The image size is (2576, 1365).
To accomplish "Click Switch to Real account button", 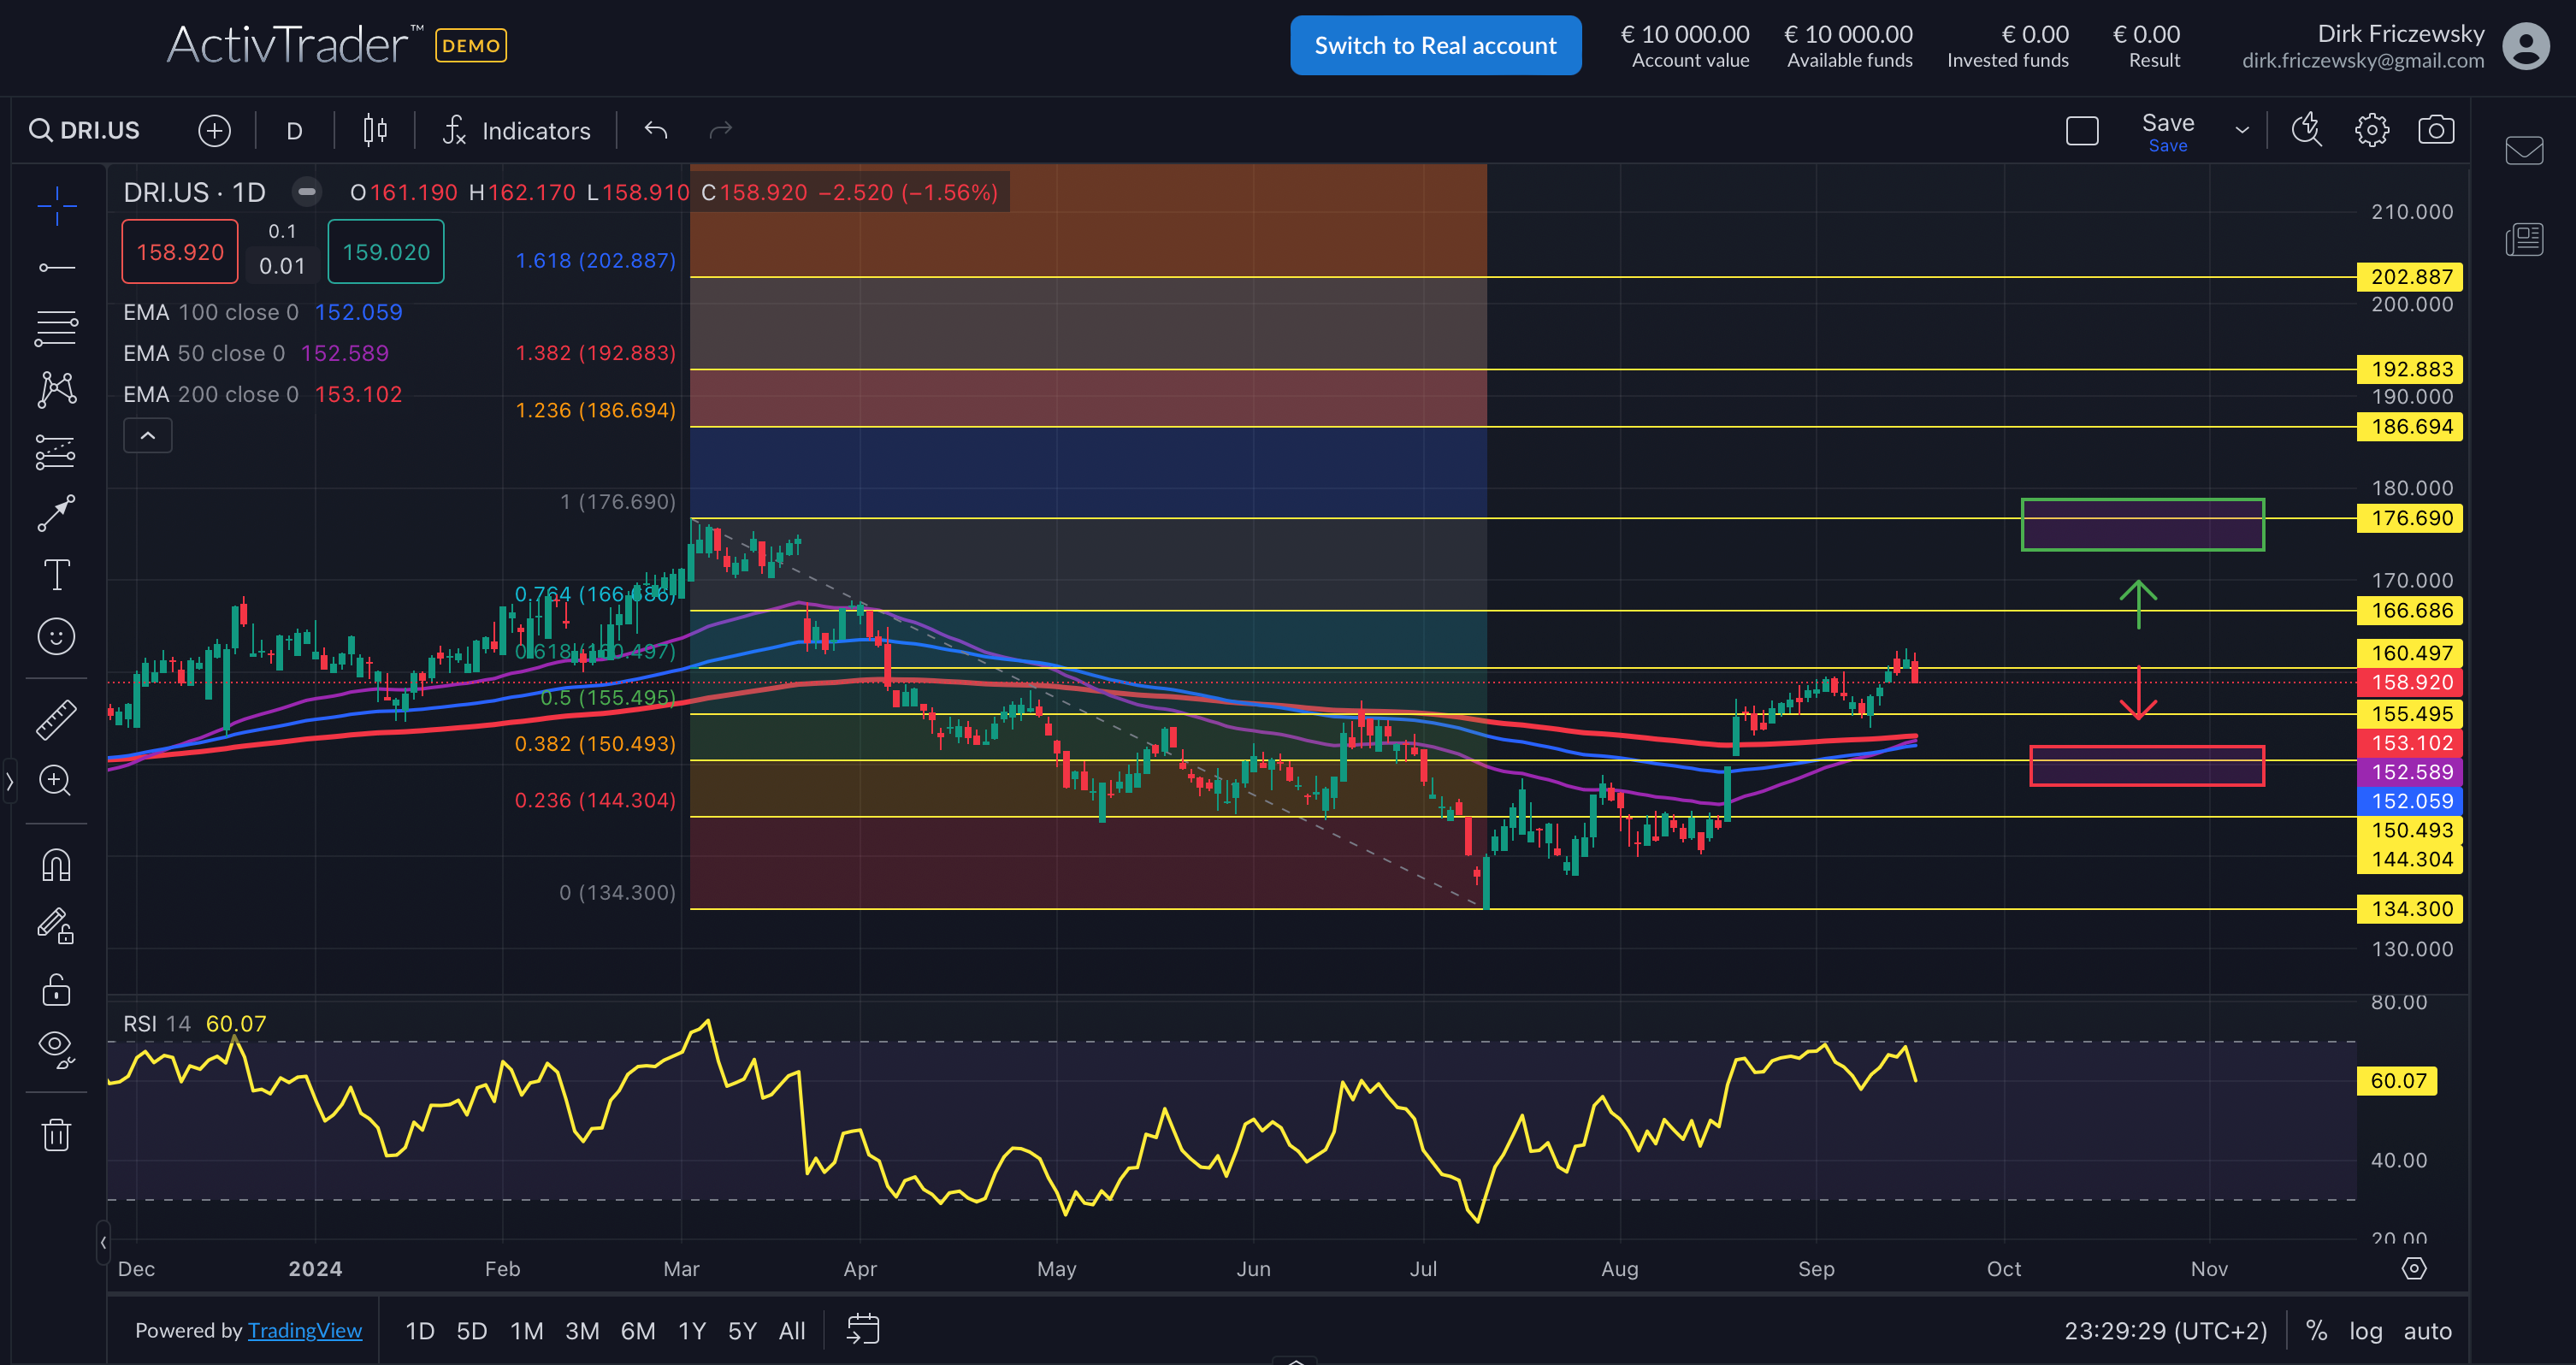I will pyautogui.click(x=1435, y=45).
